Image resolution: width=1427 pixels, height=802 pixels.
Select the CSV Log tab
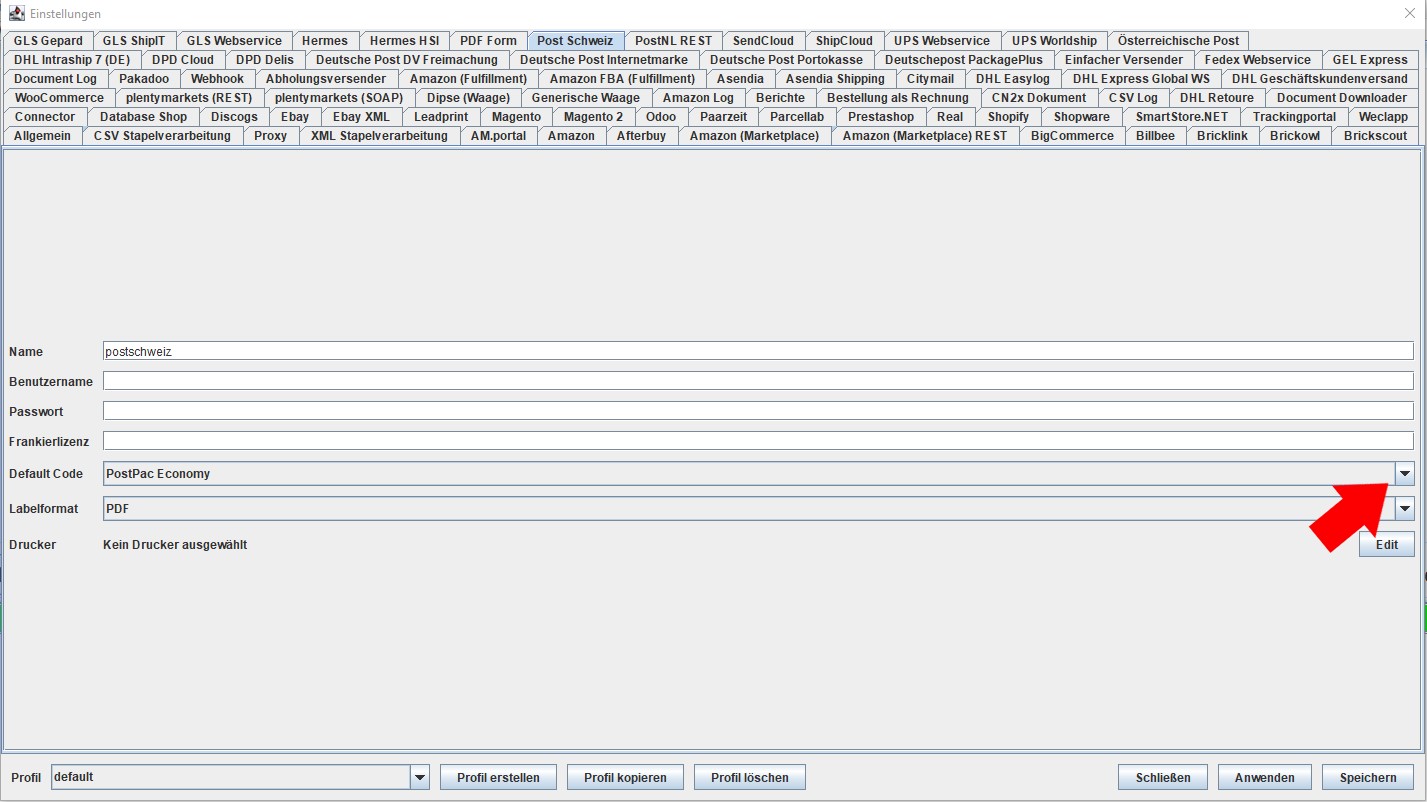pos(1133,98)
